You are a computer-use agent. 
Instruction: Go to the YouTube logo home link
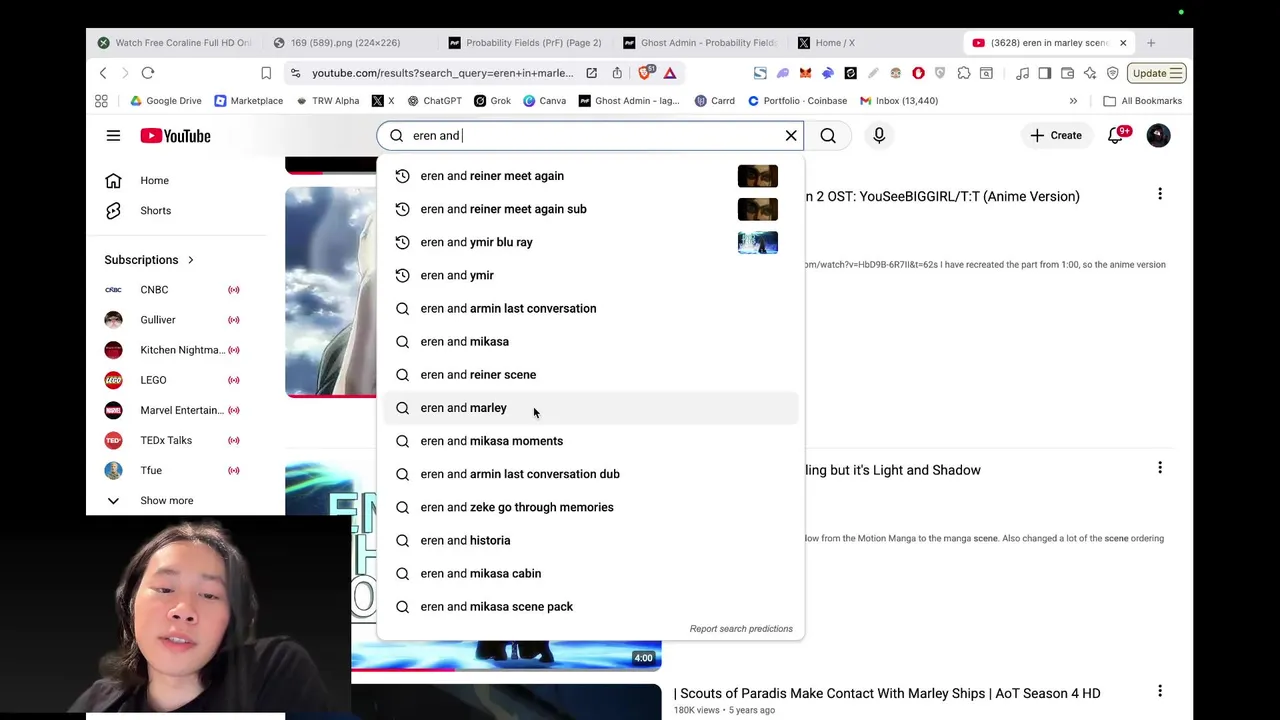pos(175,136)
